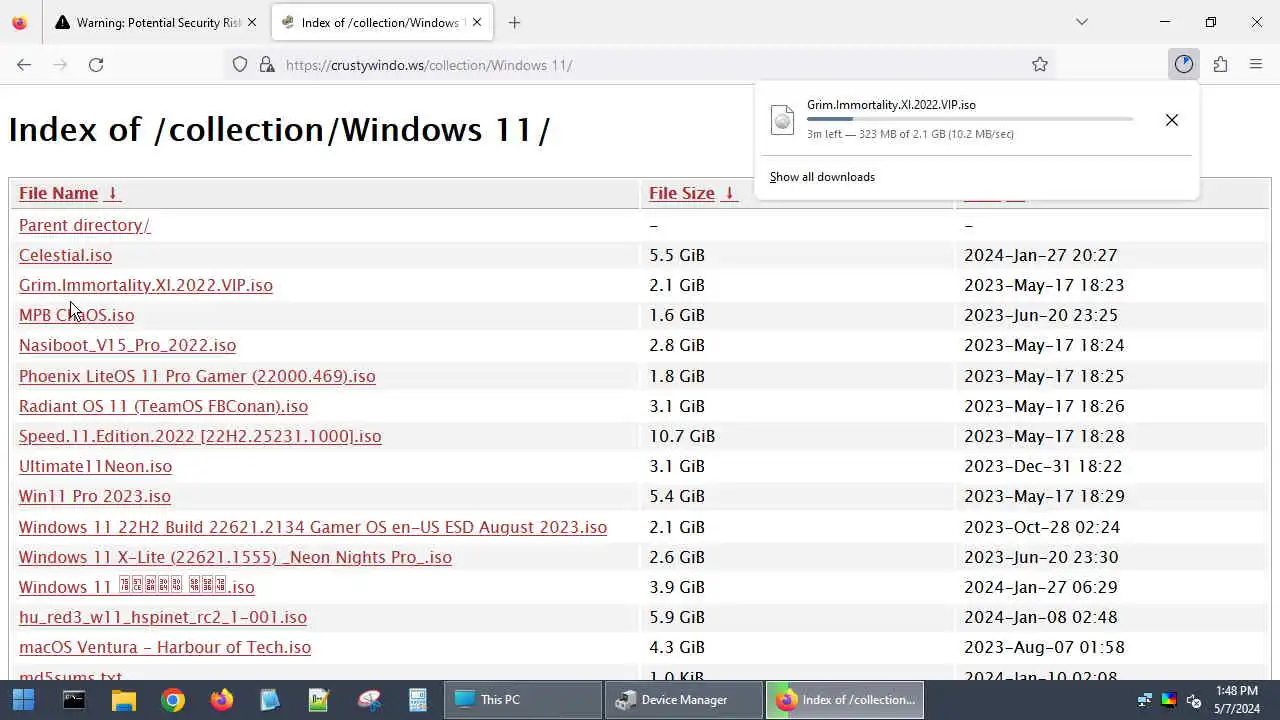Click the Ultimate11Neon.iso link
Image resolution: width=1280 pixels, height=720 pixels.
(95, 466)
